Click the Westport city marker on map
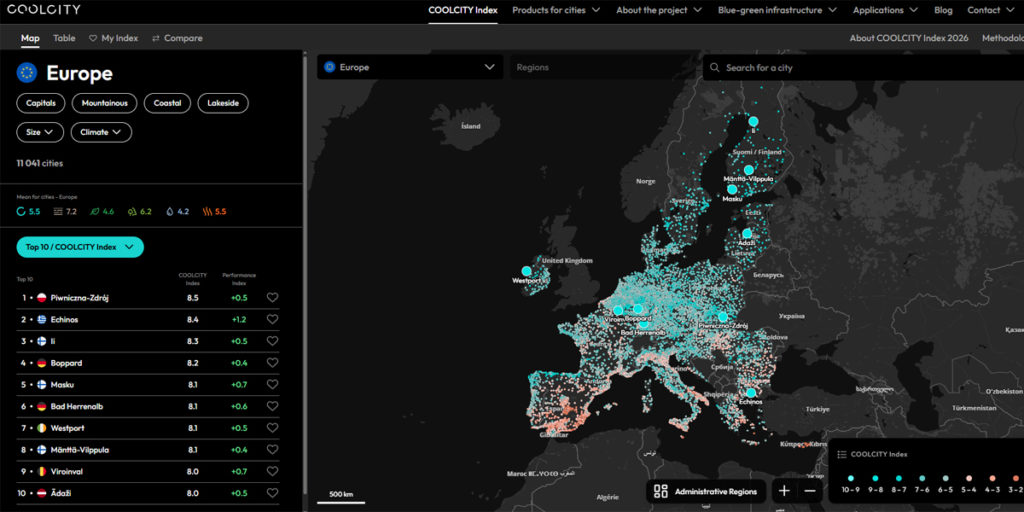This screenshot has height=512, width=1024. tap(526, 271)
